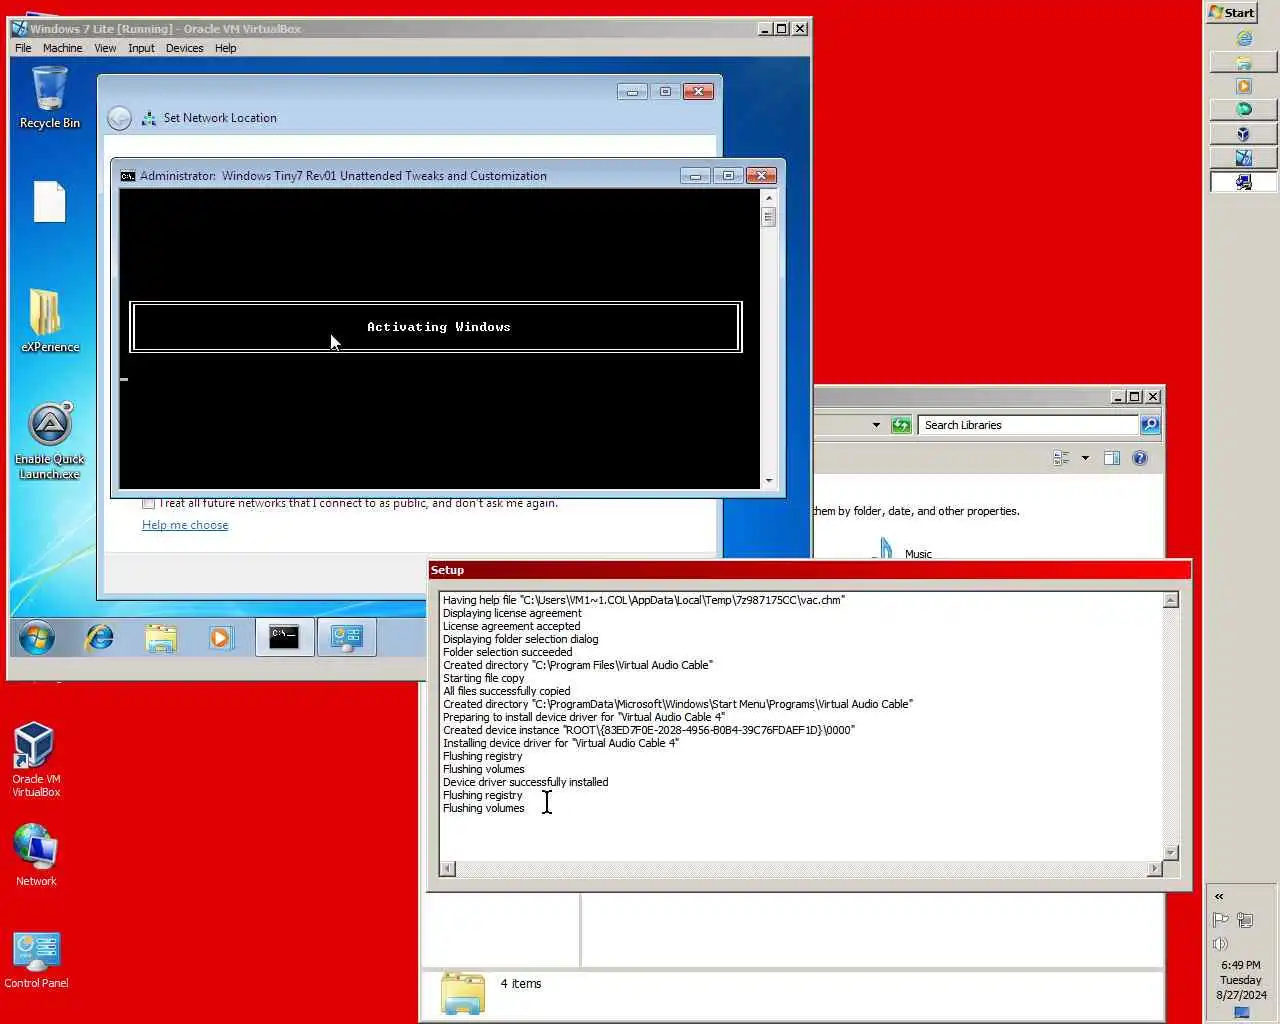The width and height of the screenshot is (1280, 1024).
Task: Click the Setup log up scroll arrow
Action: pos(1171,600)
